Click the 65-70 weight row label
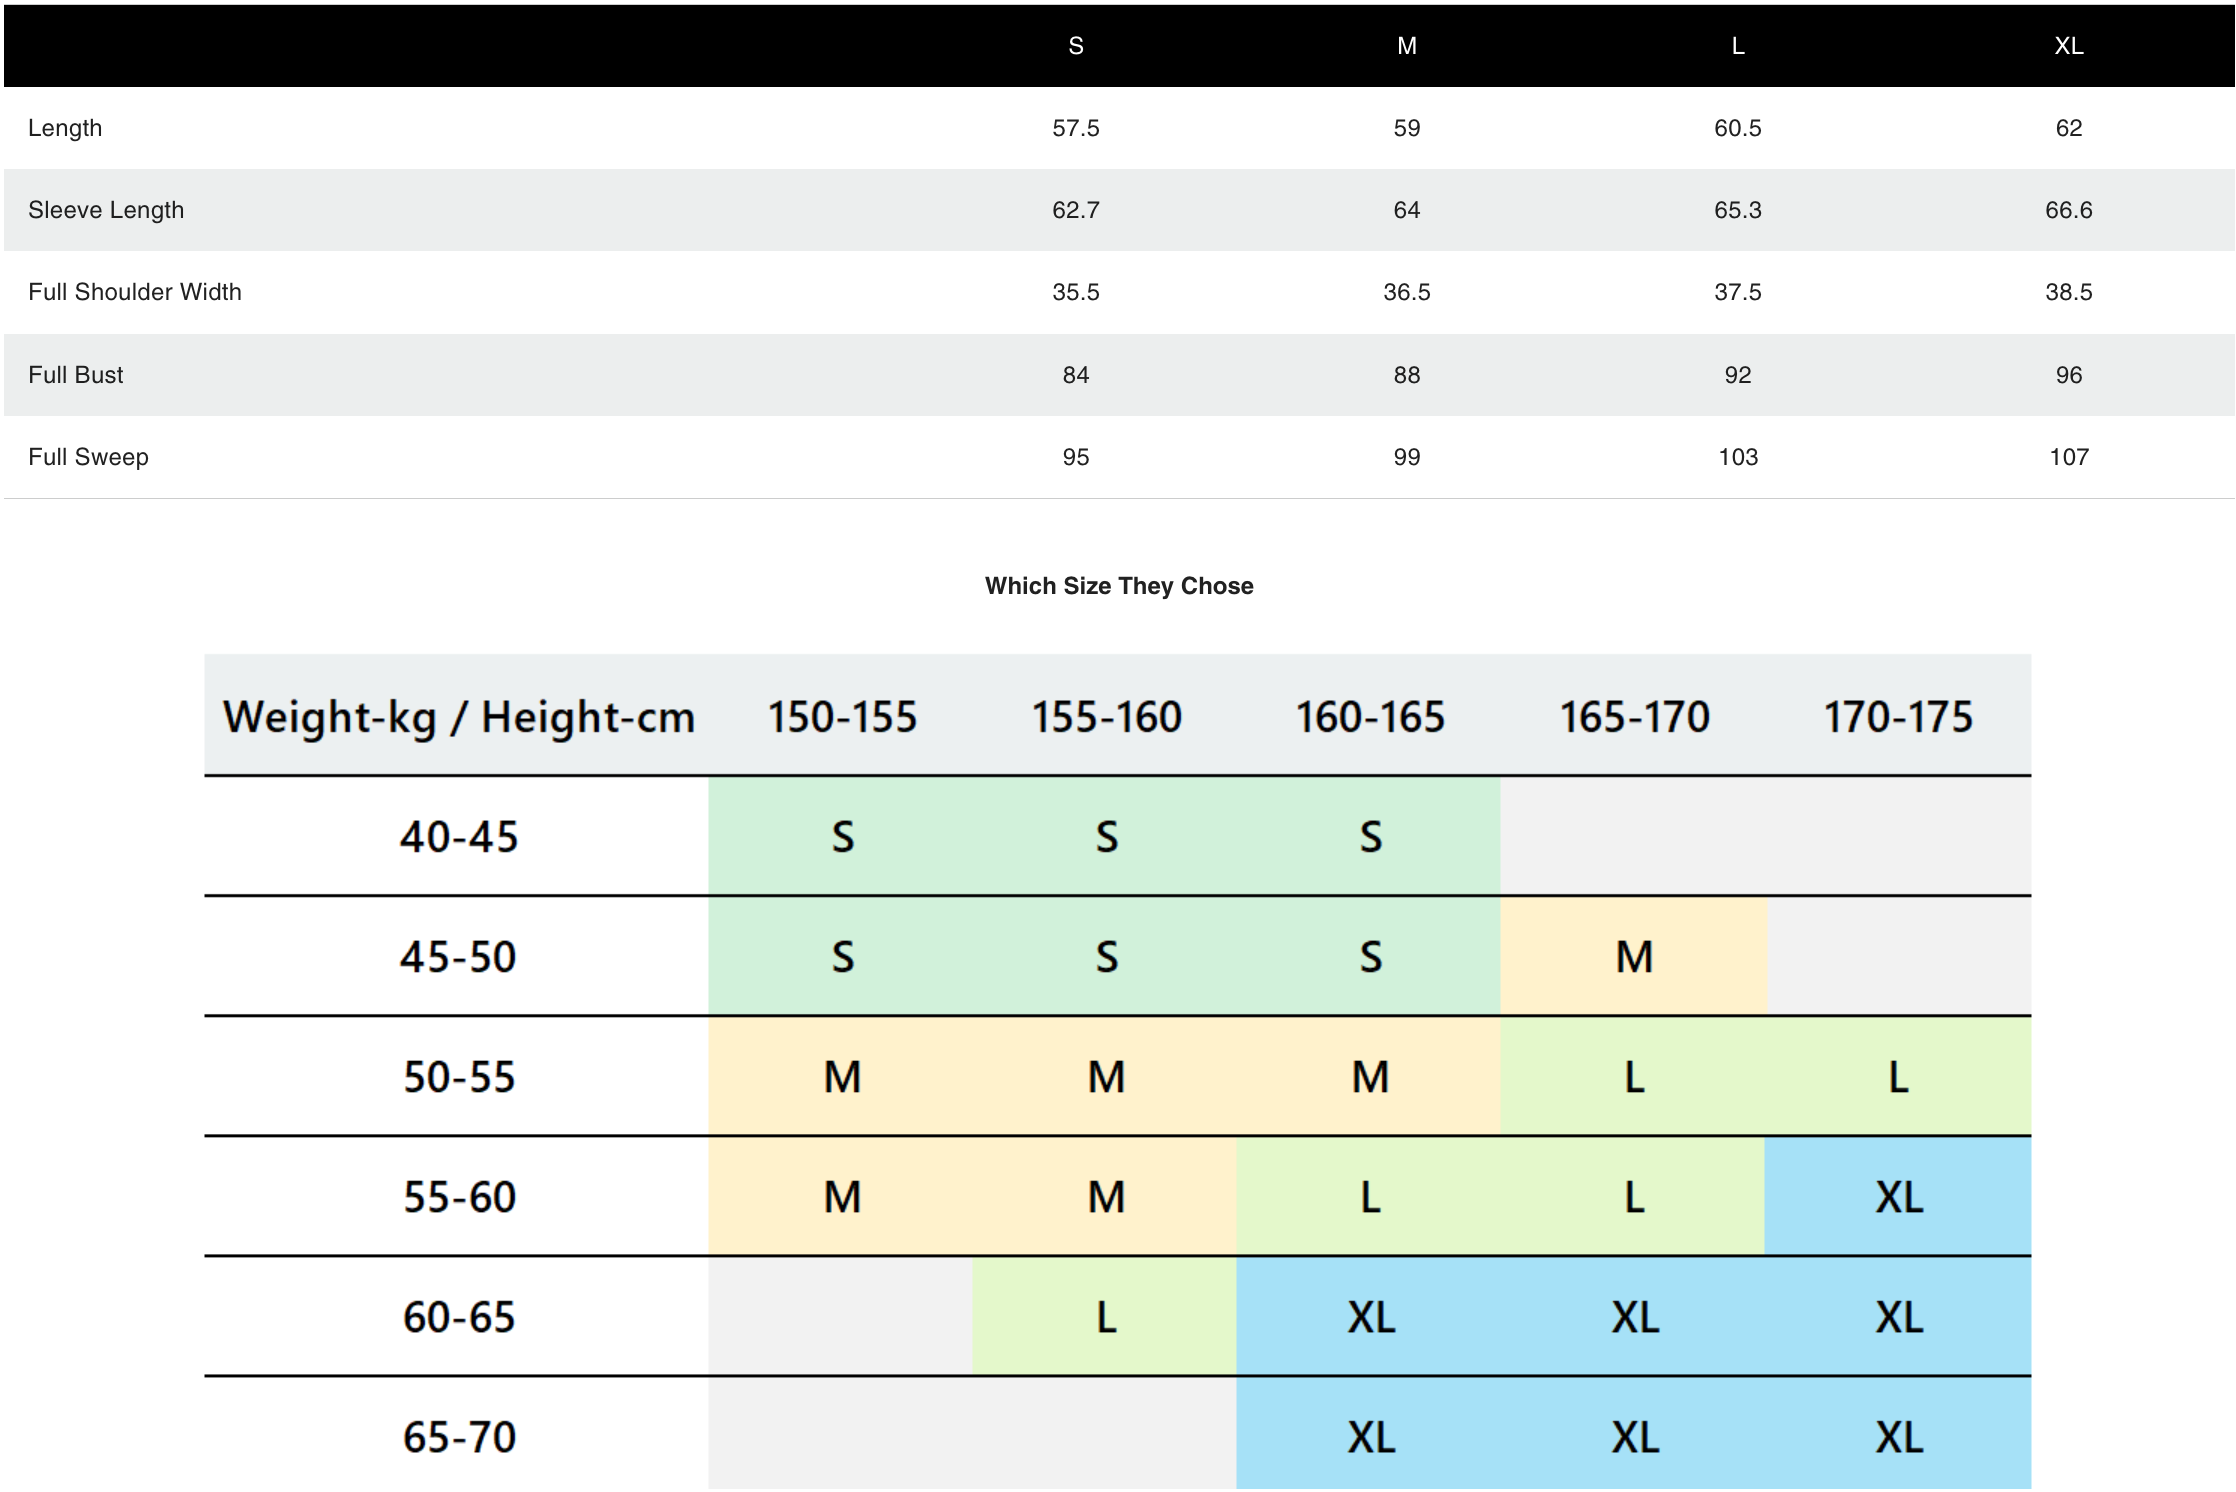This screenshot has height=1492, width=2236. point(458,1437)
